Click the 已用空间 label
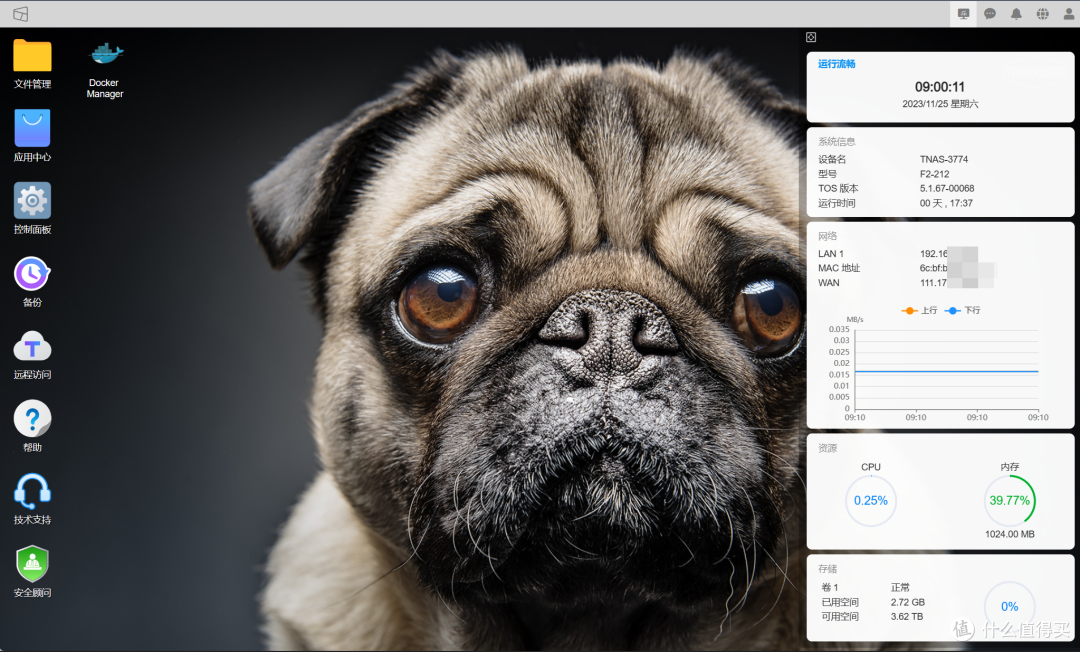 point(840,602)
